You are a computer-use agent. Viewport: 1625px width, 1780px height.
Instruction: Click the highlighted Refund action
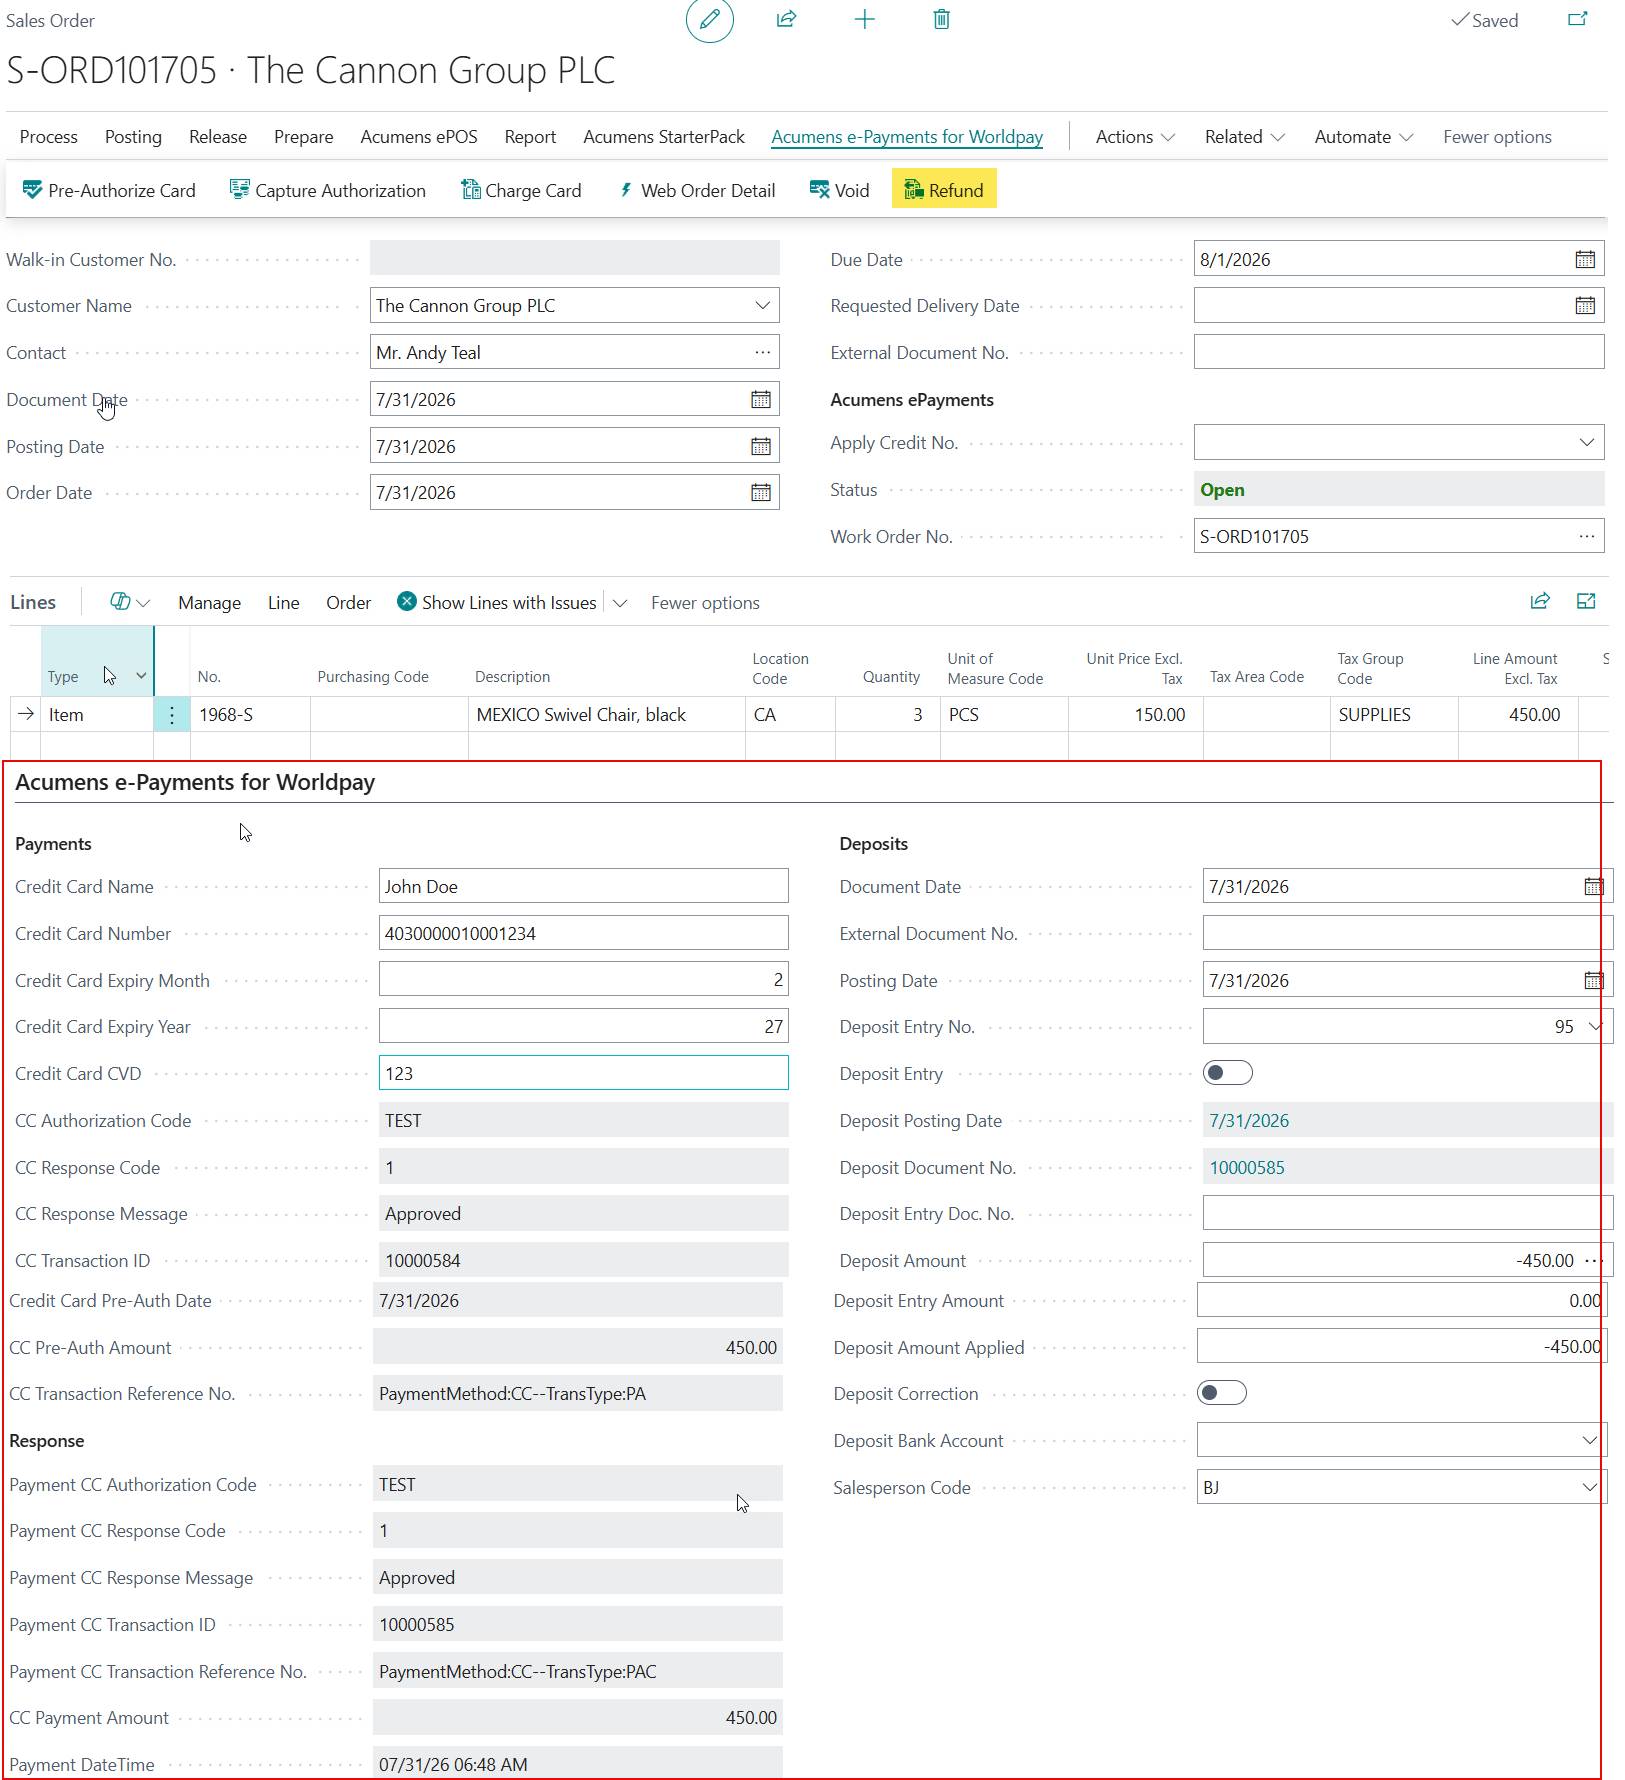[944, 190]
